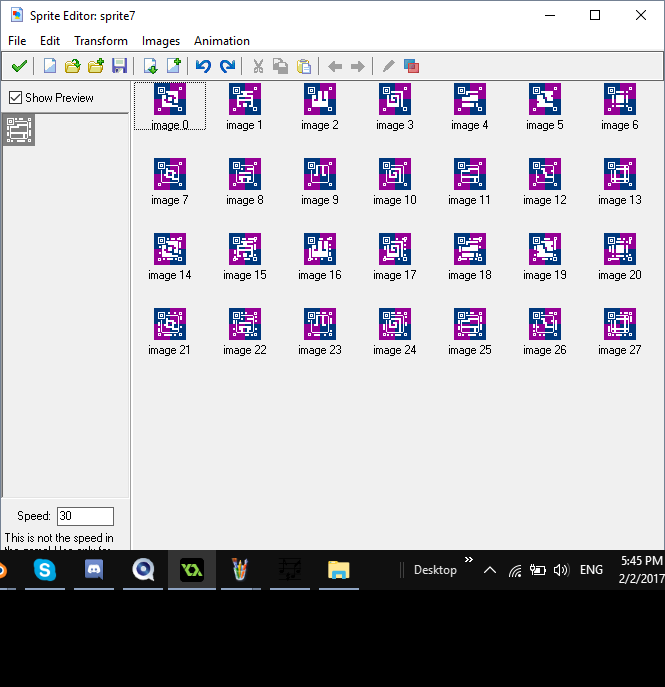Click the Speed input field

tap(85, 516)
